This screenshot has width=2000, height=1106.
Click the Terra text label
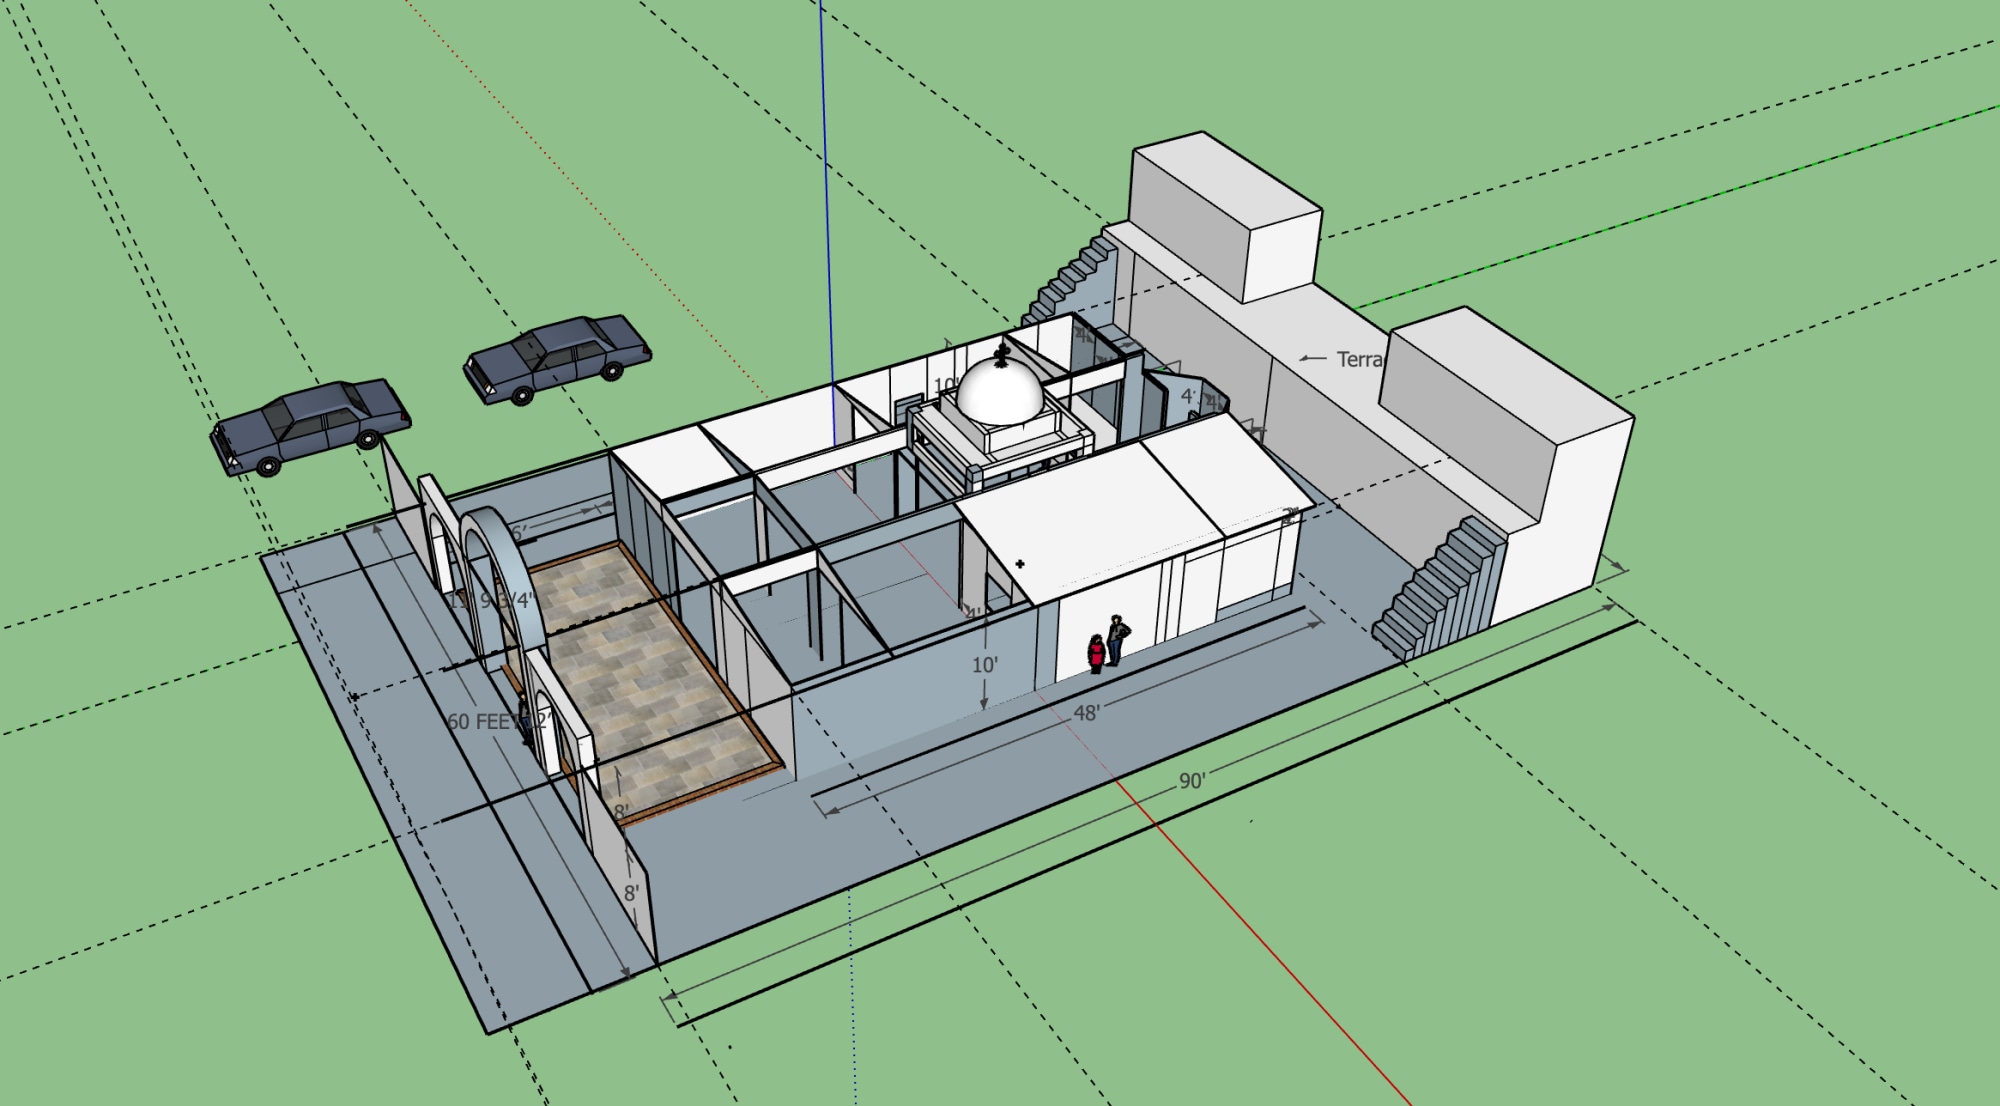[x=1358, y=359]
